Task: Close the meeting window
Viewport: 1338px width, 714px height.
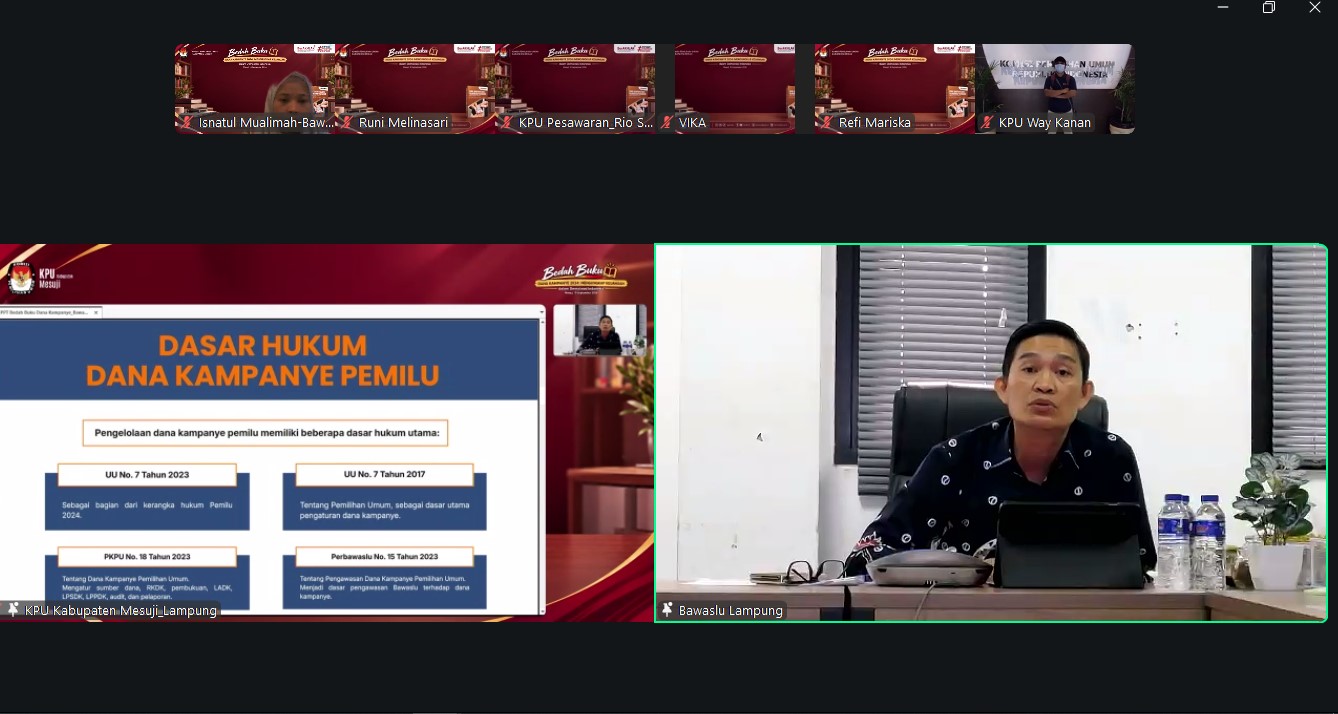Action: click(x=1315, y=8)
